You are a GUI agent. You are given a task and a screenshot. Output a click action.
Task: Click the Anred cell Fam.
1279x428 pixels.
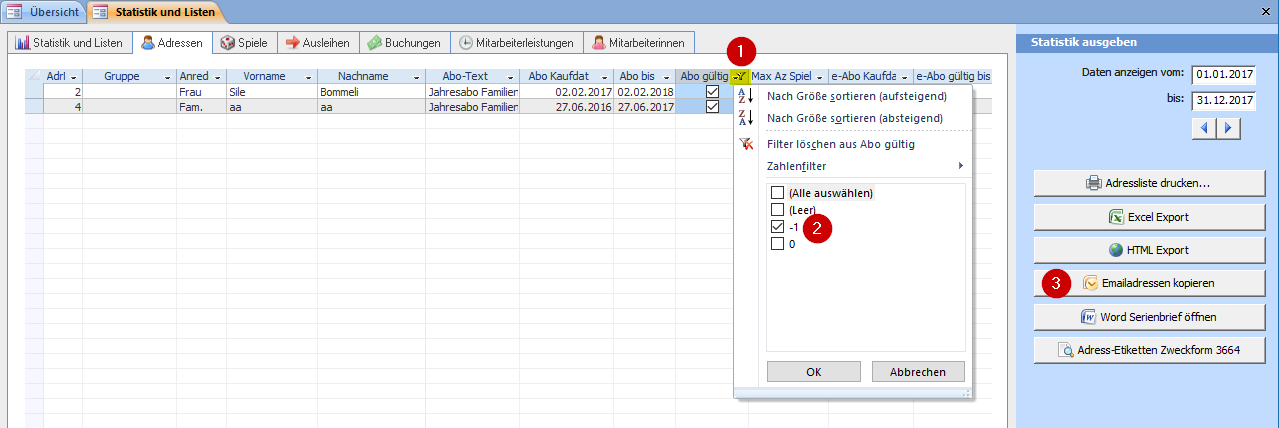(x=201, y=106)
